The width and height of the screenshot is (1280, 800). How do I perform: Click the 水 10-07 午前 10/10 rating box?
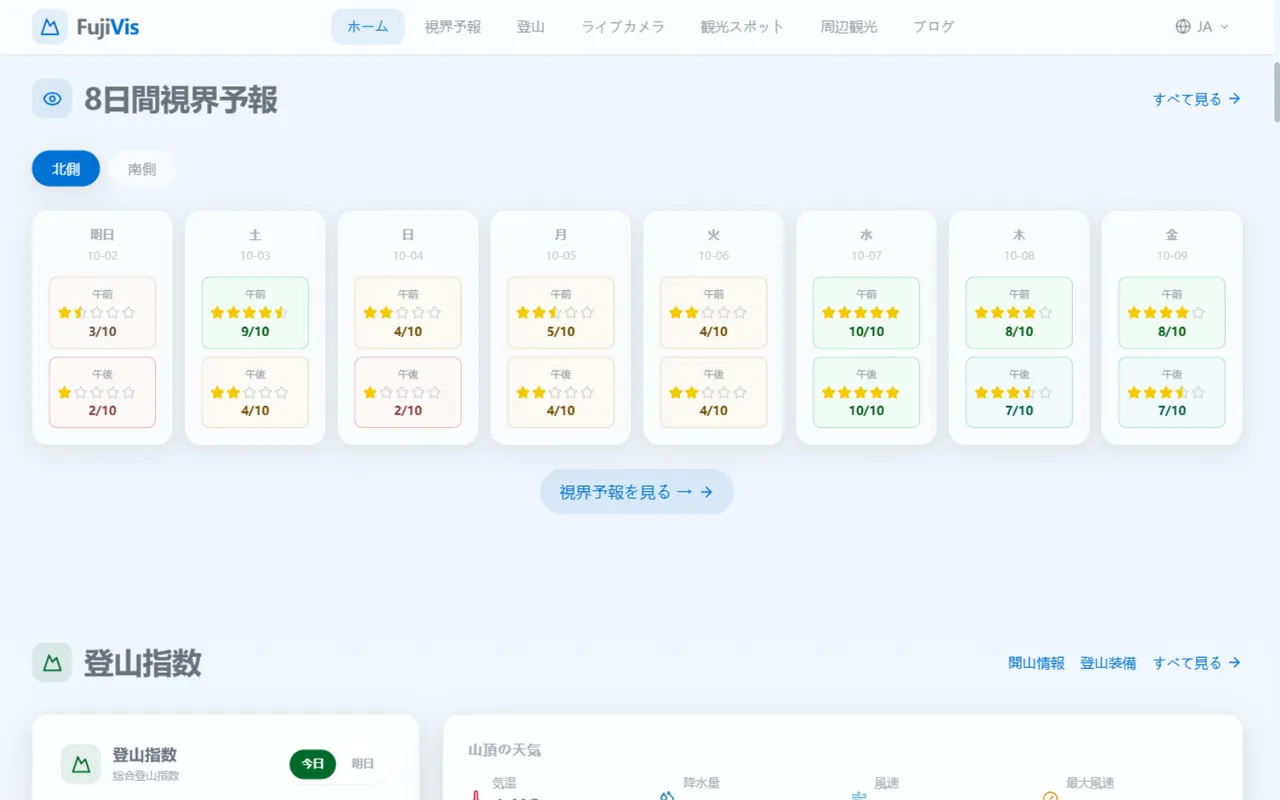tap(866, 313)
